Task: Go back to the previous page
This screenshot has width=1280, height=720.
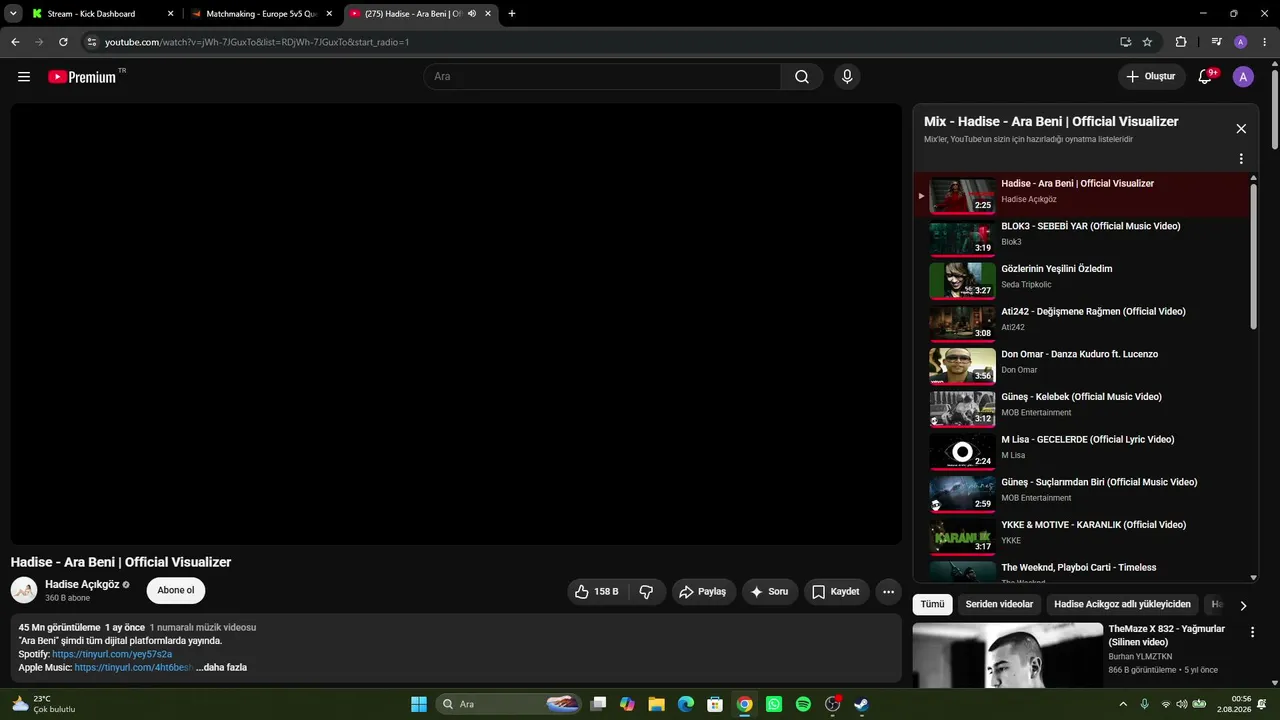Action: [15, 42]
